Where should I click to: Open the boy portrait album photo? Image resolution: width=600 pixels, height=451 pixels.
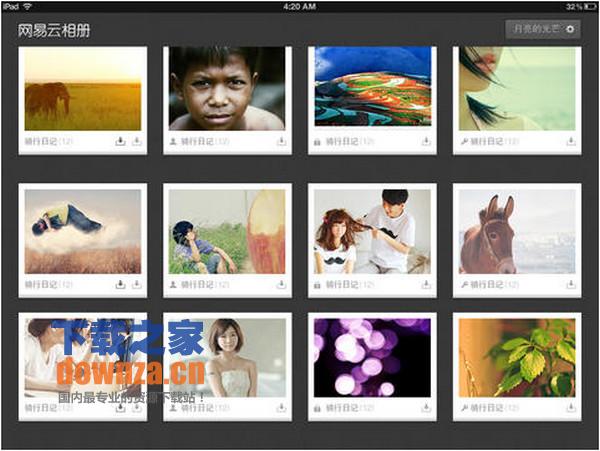(227, 89)
